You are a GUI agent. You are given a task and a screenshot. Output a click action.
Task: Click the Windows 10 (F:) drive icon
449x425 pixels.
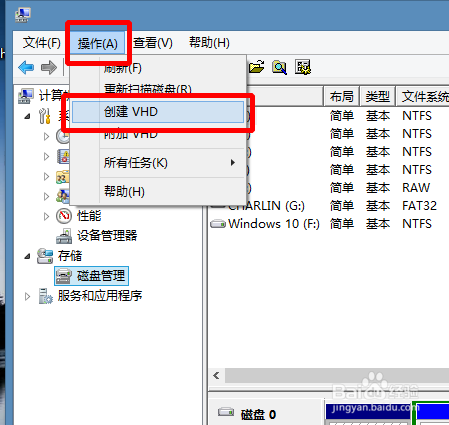tap(218, 224)
